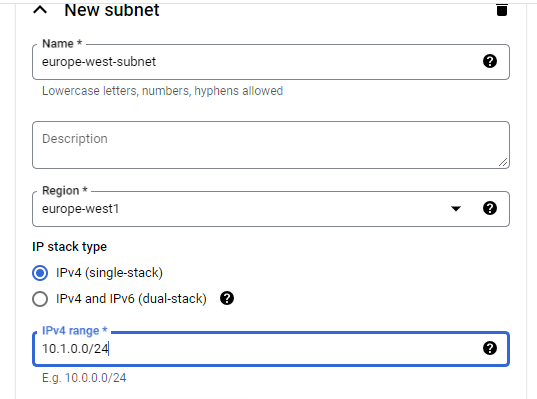Select the IPv4 and IPv6 dual-stack radio
Viewport: 537px width, 399px height.
click(40, 299)
